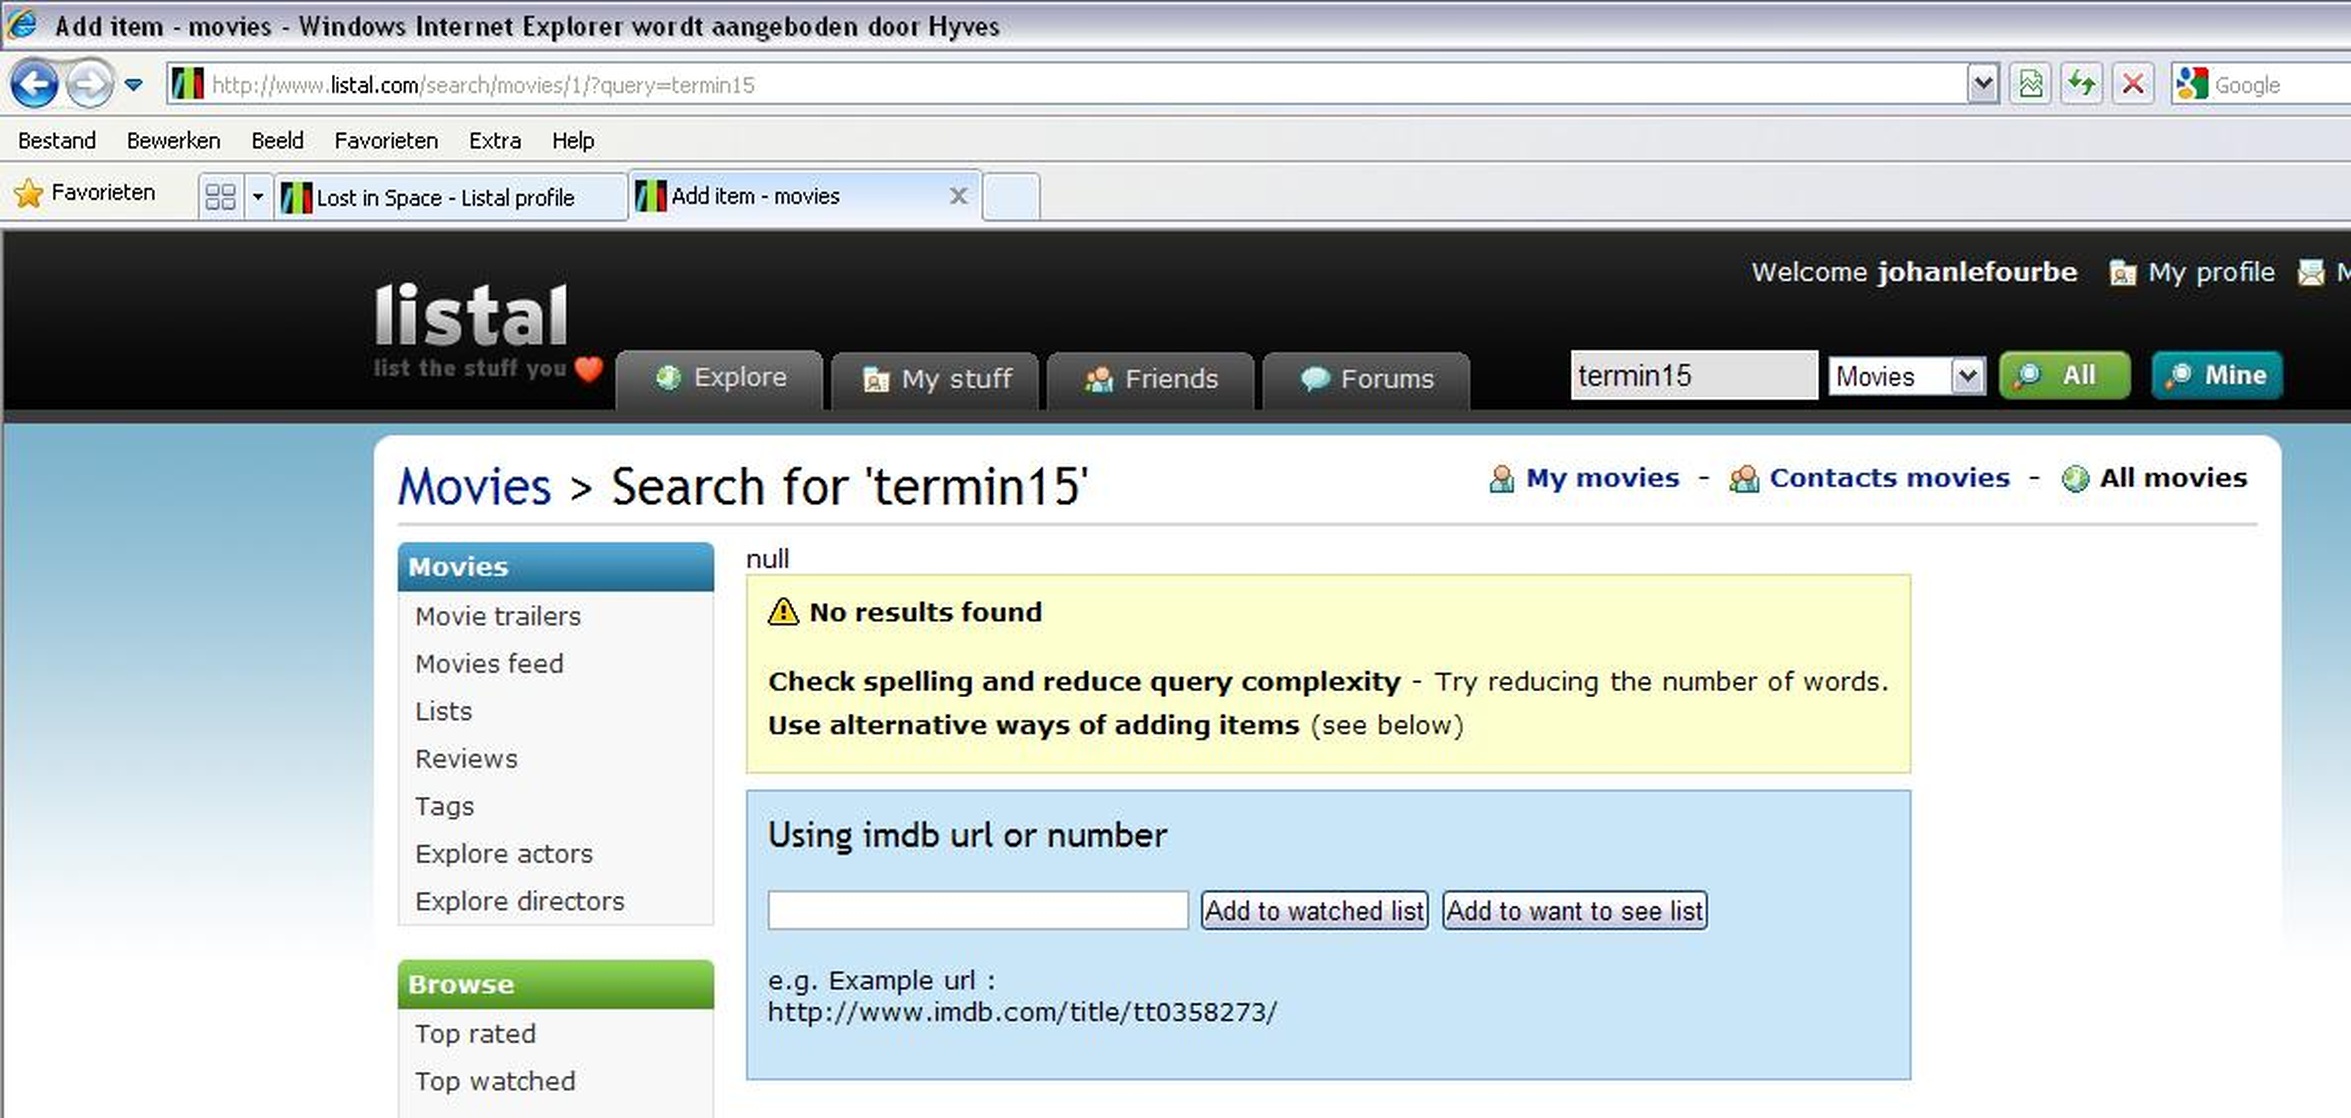Screen dimensions: 2351x1118
Task: Click the Browse sidebar header
Action: [556, 984]
